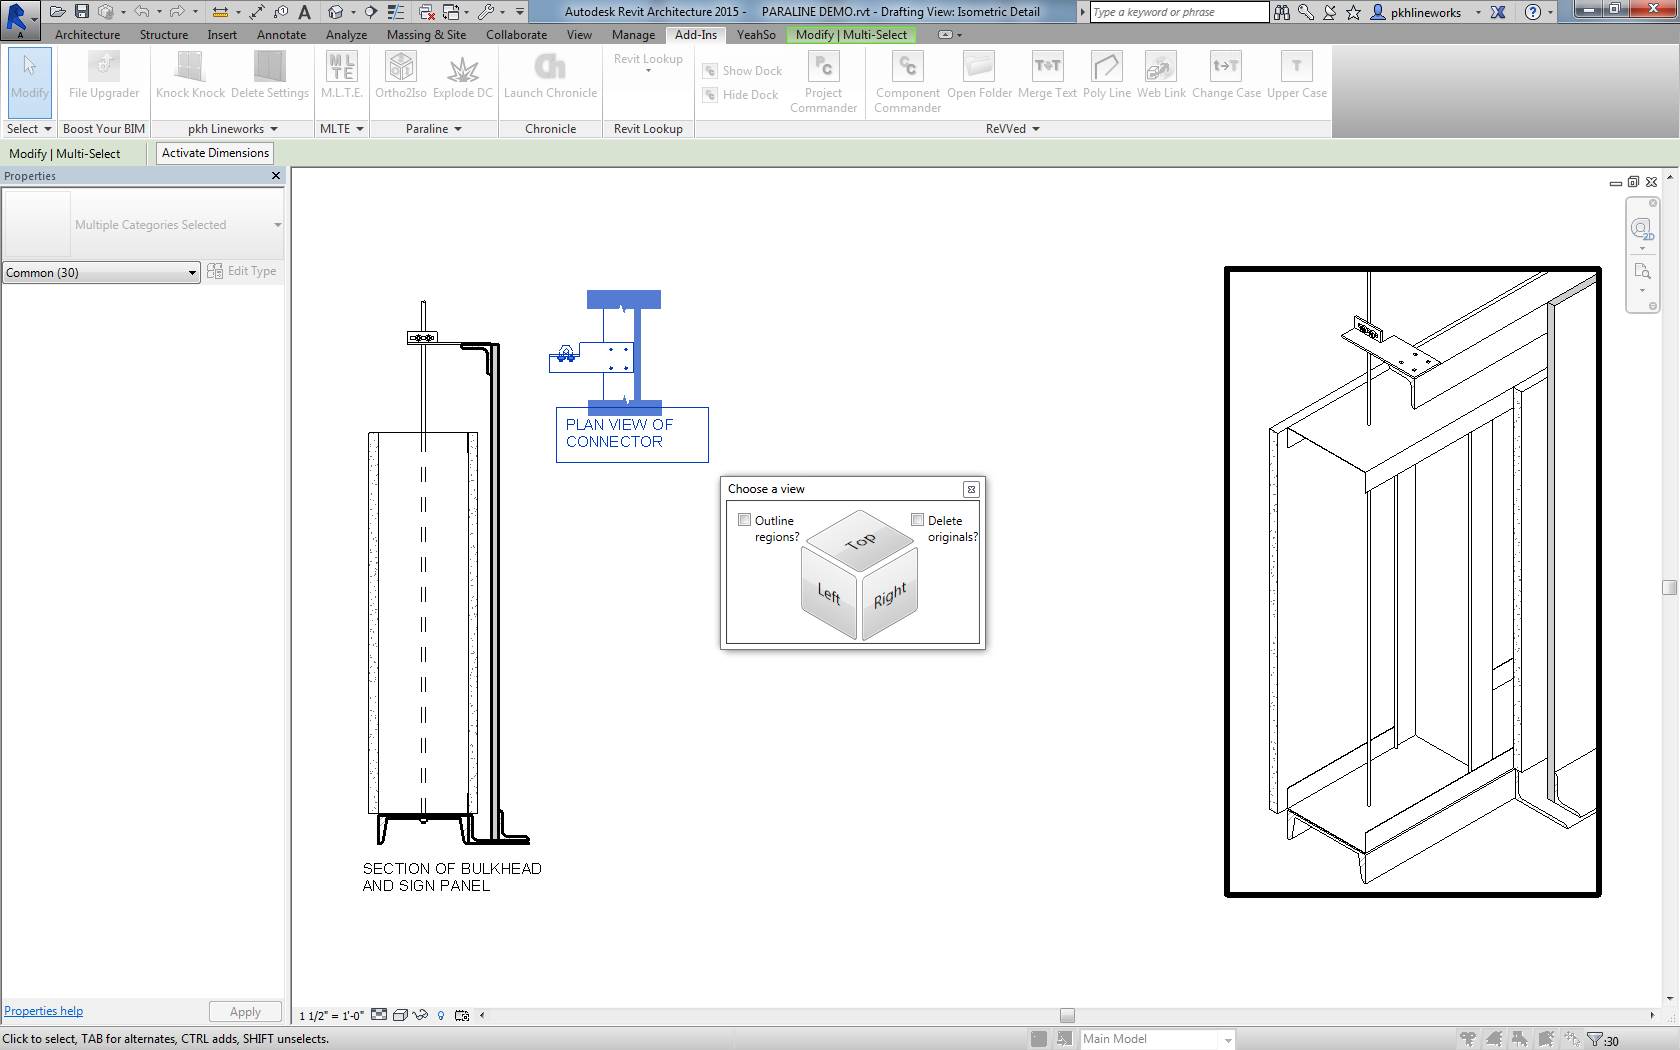Toggle the Detail Level icon beside the view scale
This screenshot has height=1050, width=1680.
click(x=379, y=1015)
